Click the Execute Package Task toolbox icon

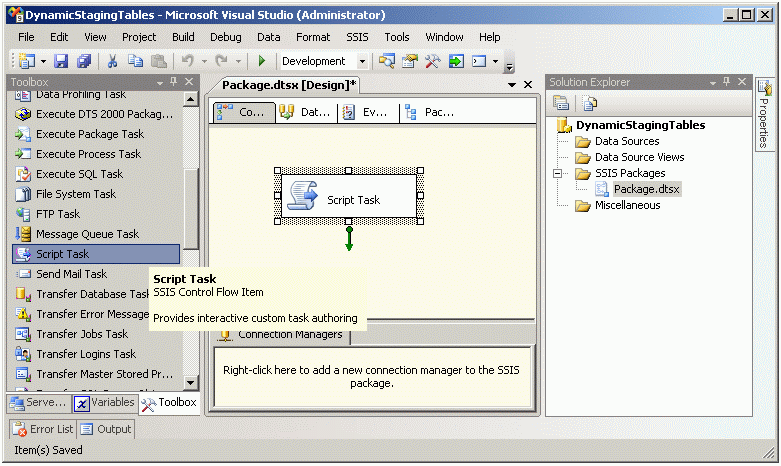tap(23, 134)
